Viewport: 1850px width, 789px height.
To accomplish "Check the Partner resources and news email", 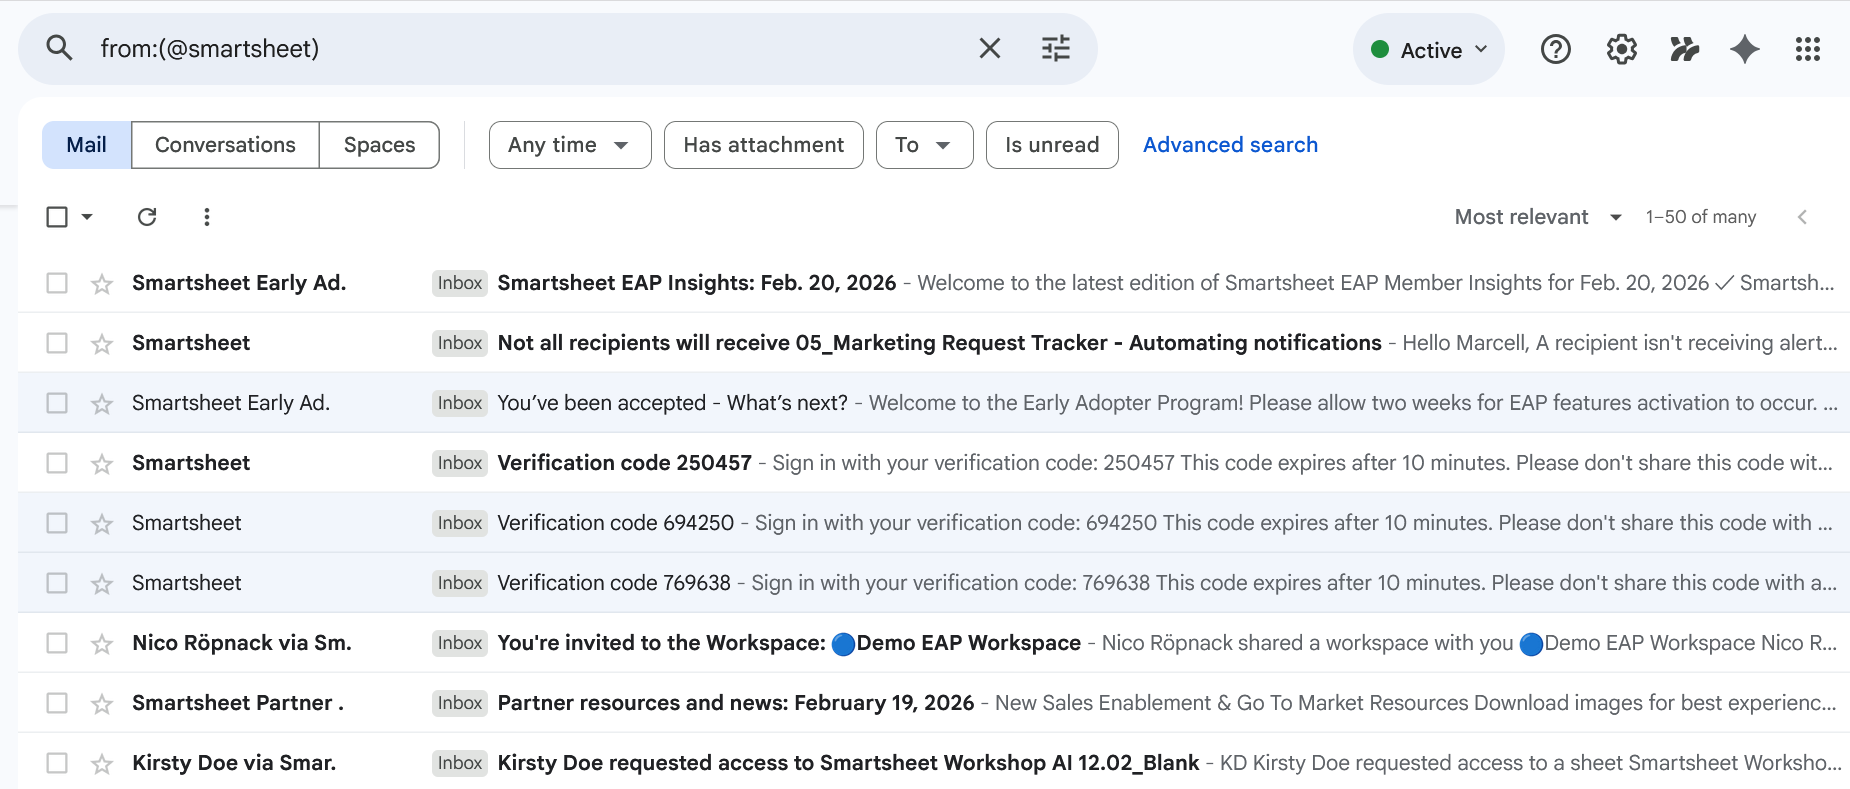I will click(57, 703).
